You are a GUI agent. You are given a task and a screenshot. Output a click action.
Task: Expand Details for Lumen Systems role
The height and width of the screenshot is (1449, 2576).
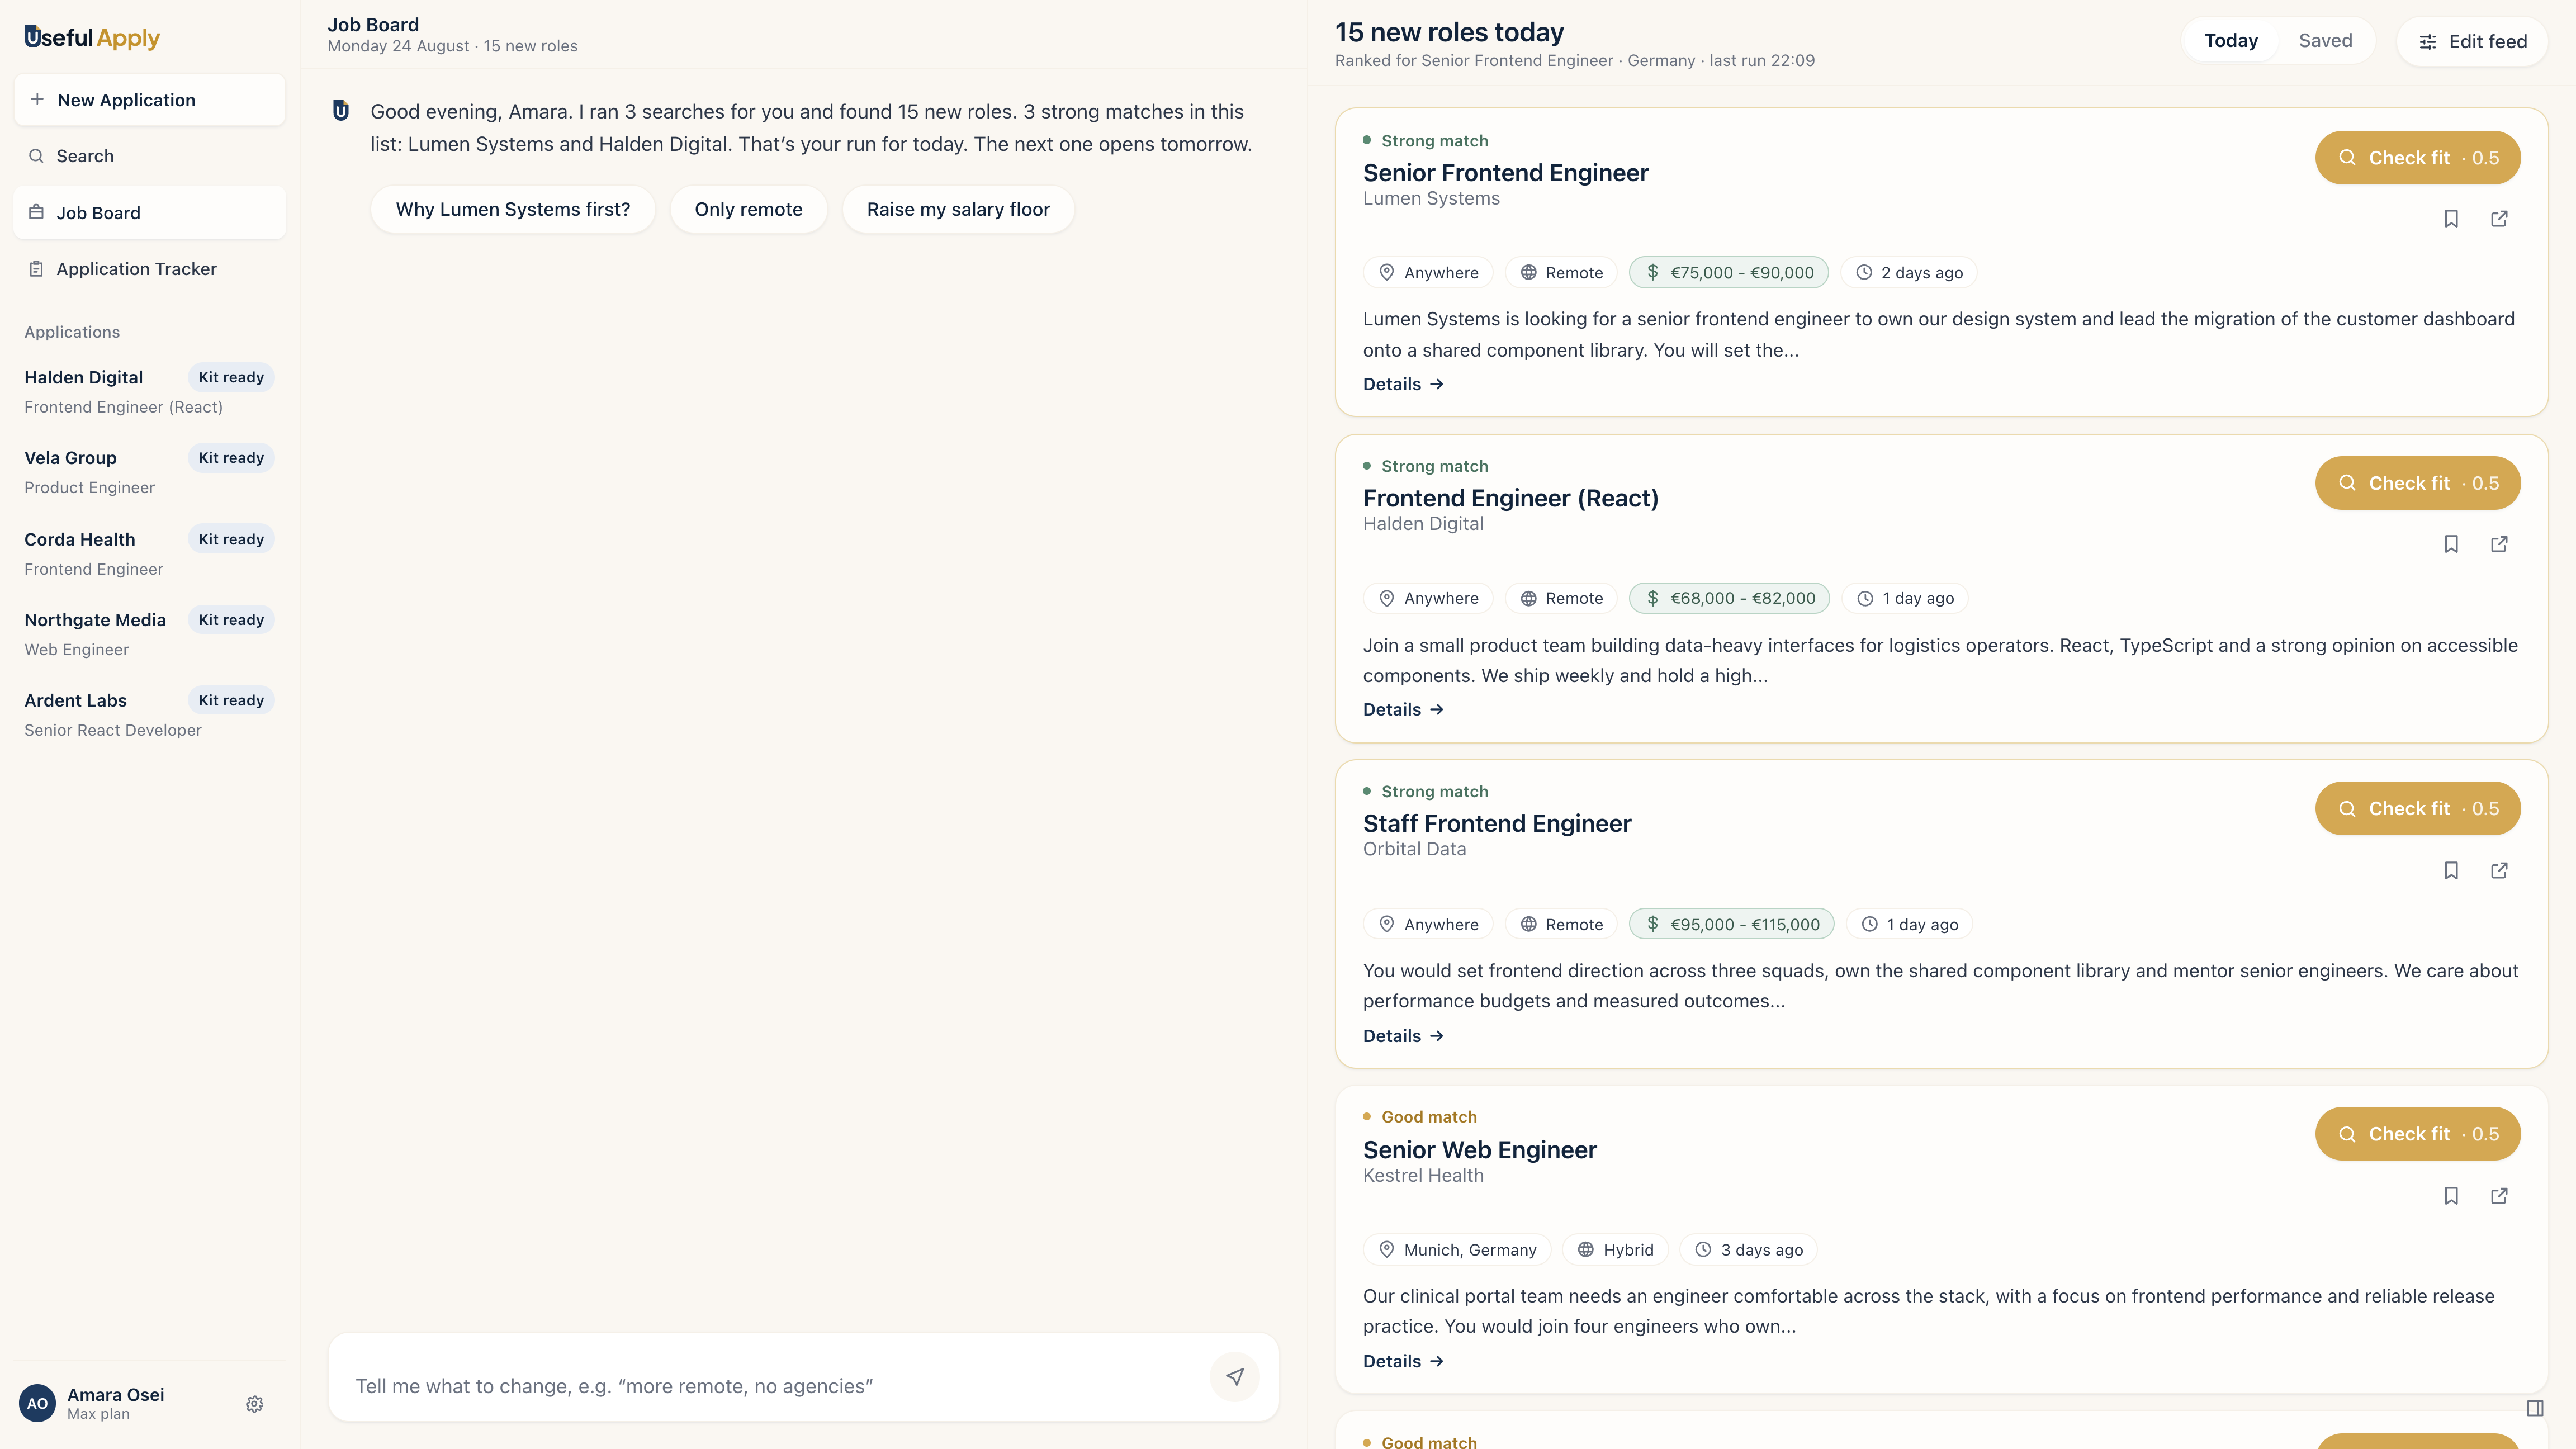1403,384
